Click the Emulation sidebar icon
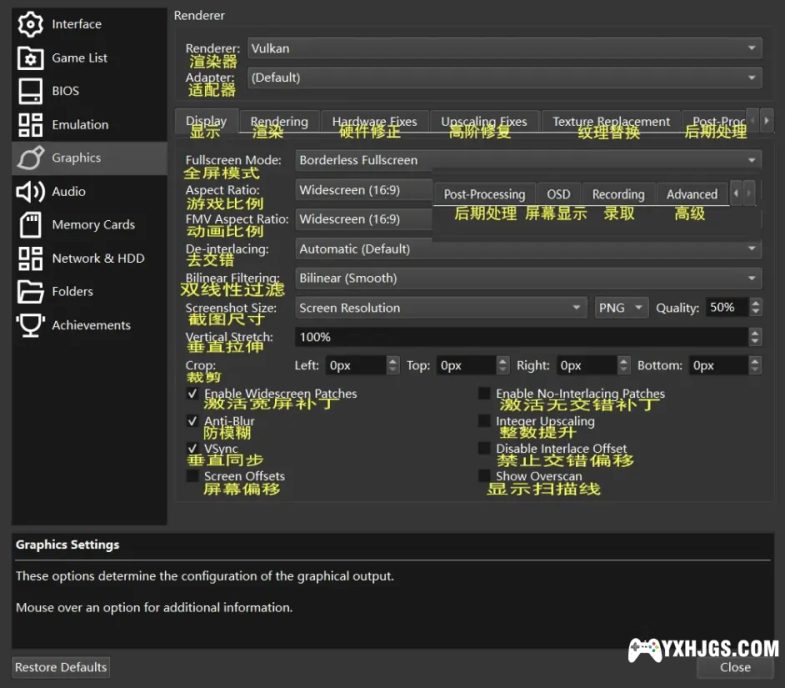 point(31,125)
